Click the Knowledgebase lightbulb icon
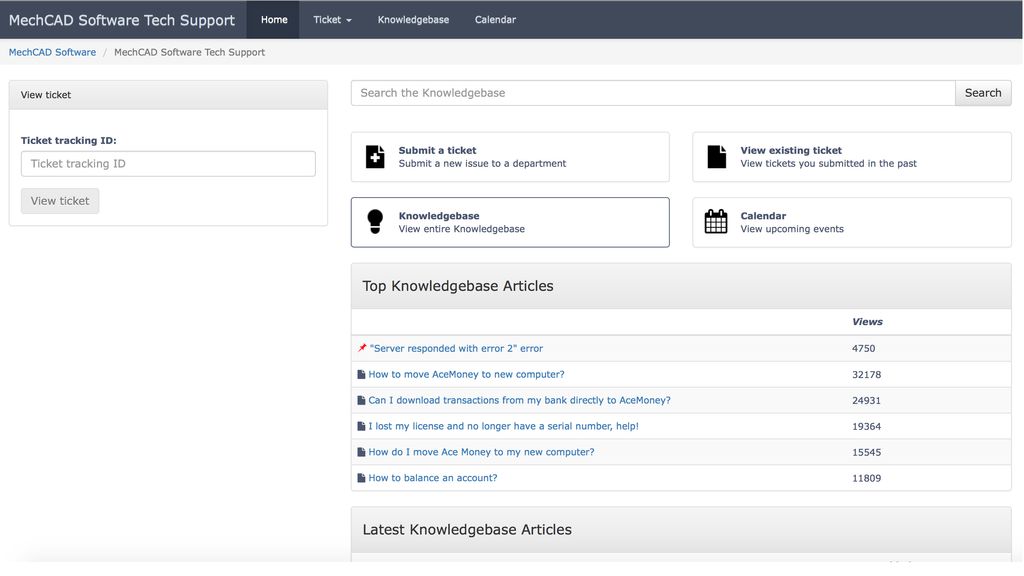Screen dimensions: 1024x576 pos(375,222)
